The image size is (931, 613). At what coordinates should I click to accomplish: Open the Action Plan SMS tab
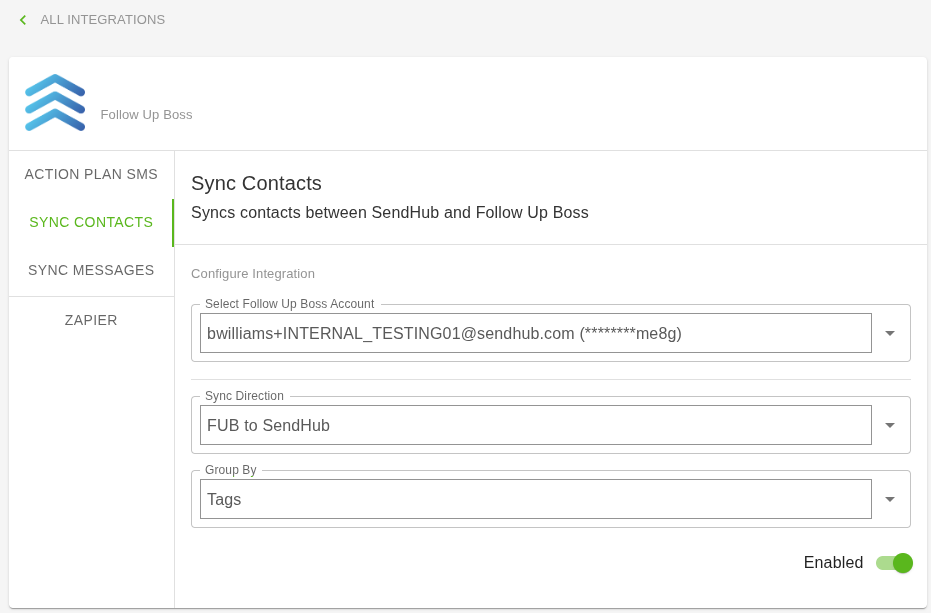tap(91, 174)
